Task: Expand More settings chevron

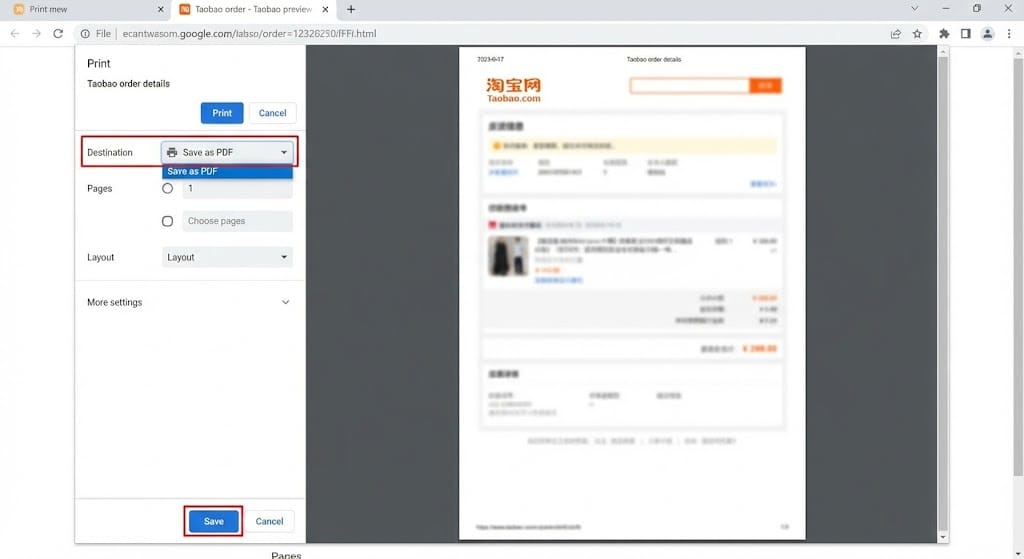Action: click(285, 302)
